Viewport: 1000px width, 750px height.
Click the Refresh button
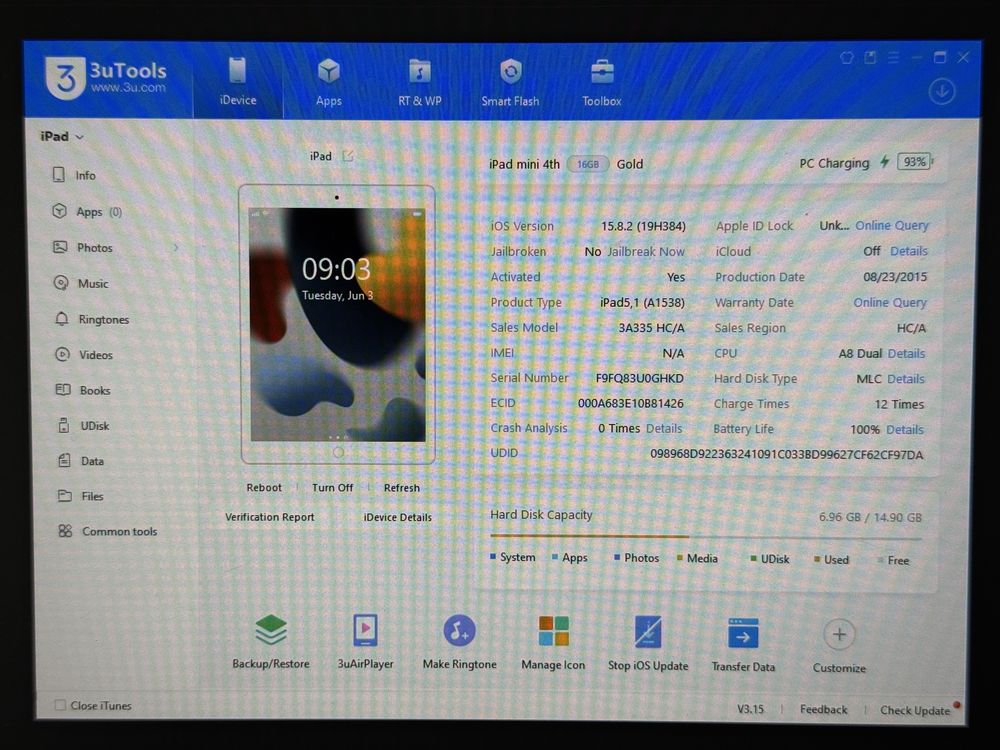pos(402,487)
